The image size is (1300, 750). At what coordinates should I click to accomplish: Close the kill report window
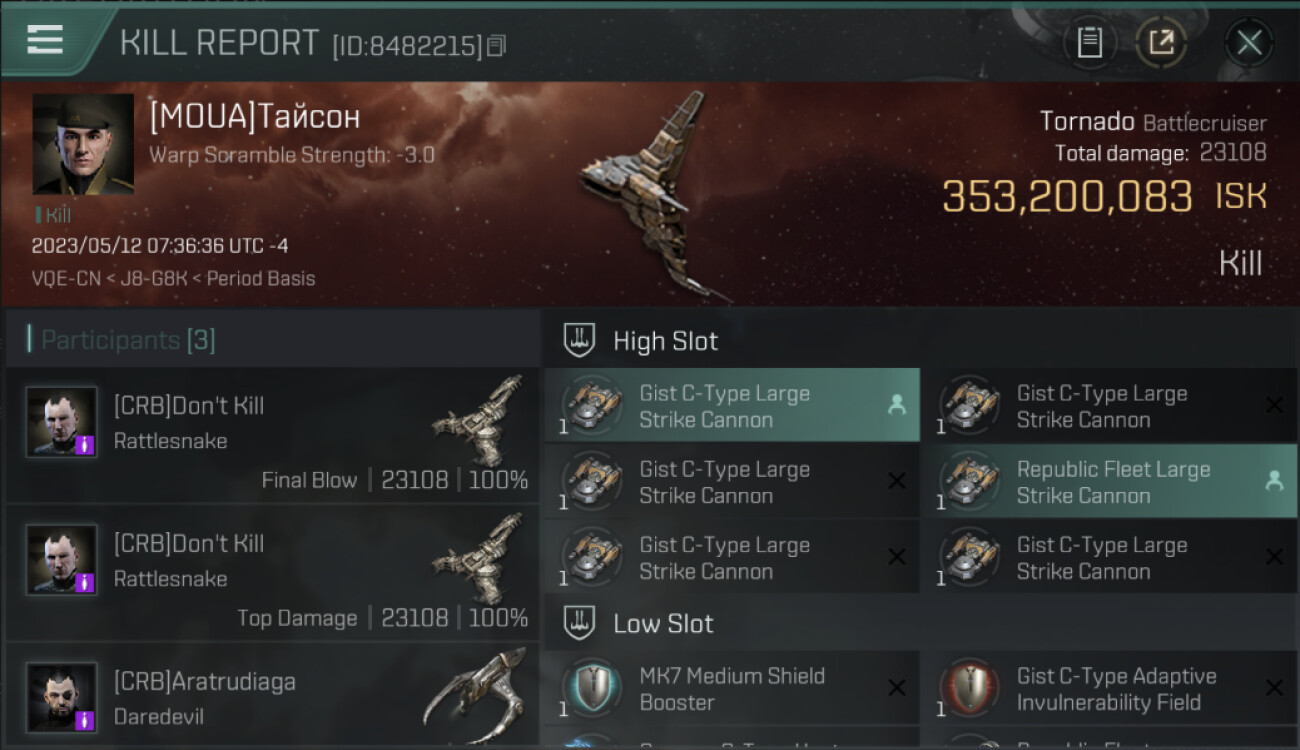(x=1249, y=43)
